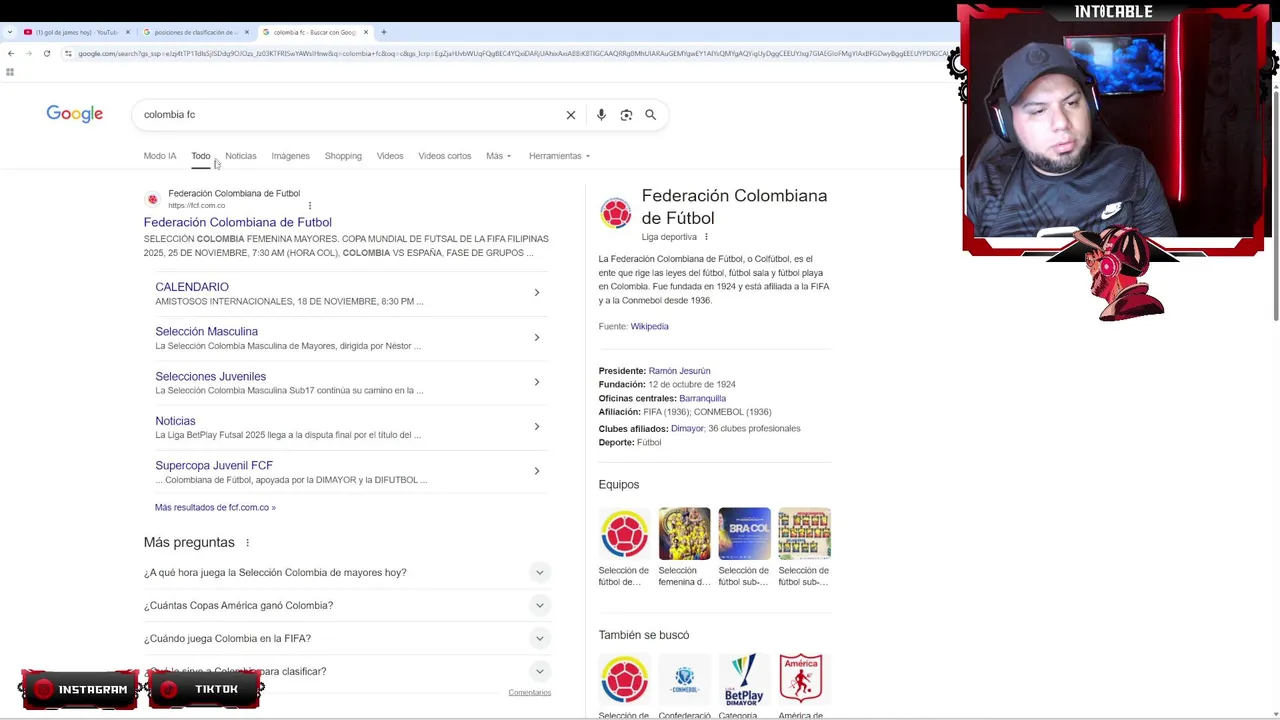
Task: Open Federación Colombiana de Futbol result title
Action: (238, 223)
